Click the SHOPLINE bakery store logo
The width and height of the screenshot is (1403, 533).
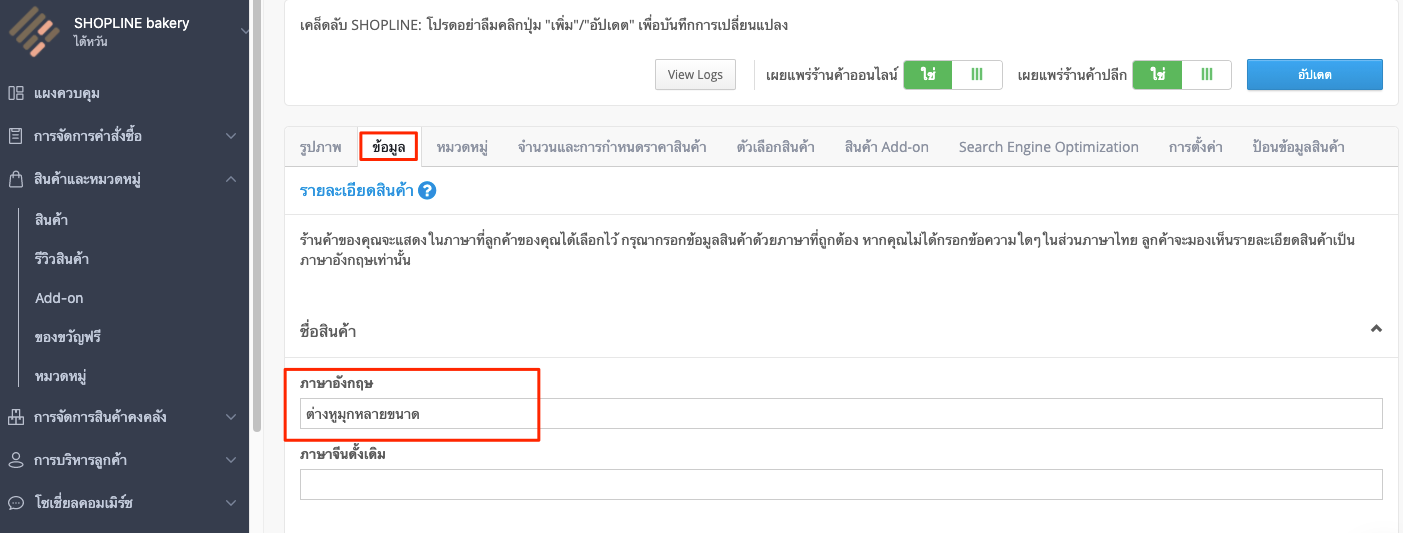[x=36, y=32]
